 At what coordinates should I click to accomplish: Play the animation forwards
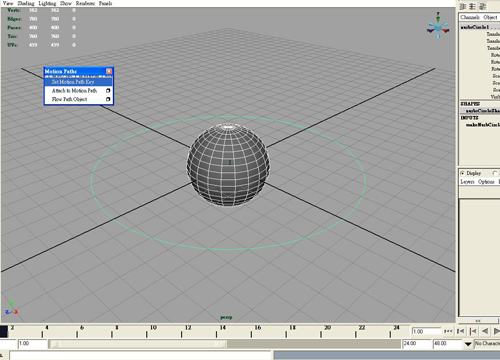(x=496, y=331)
